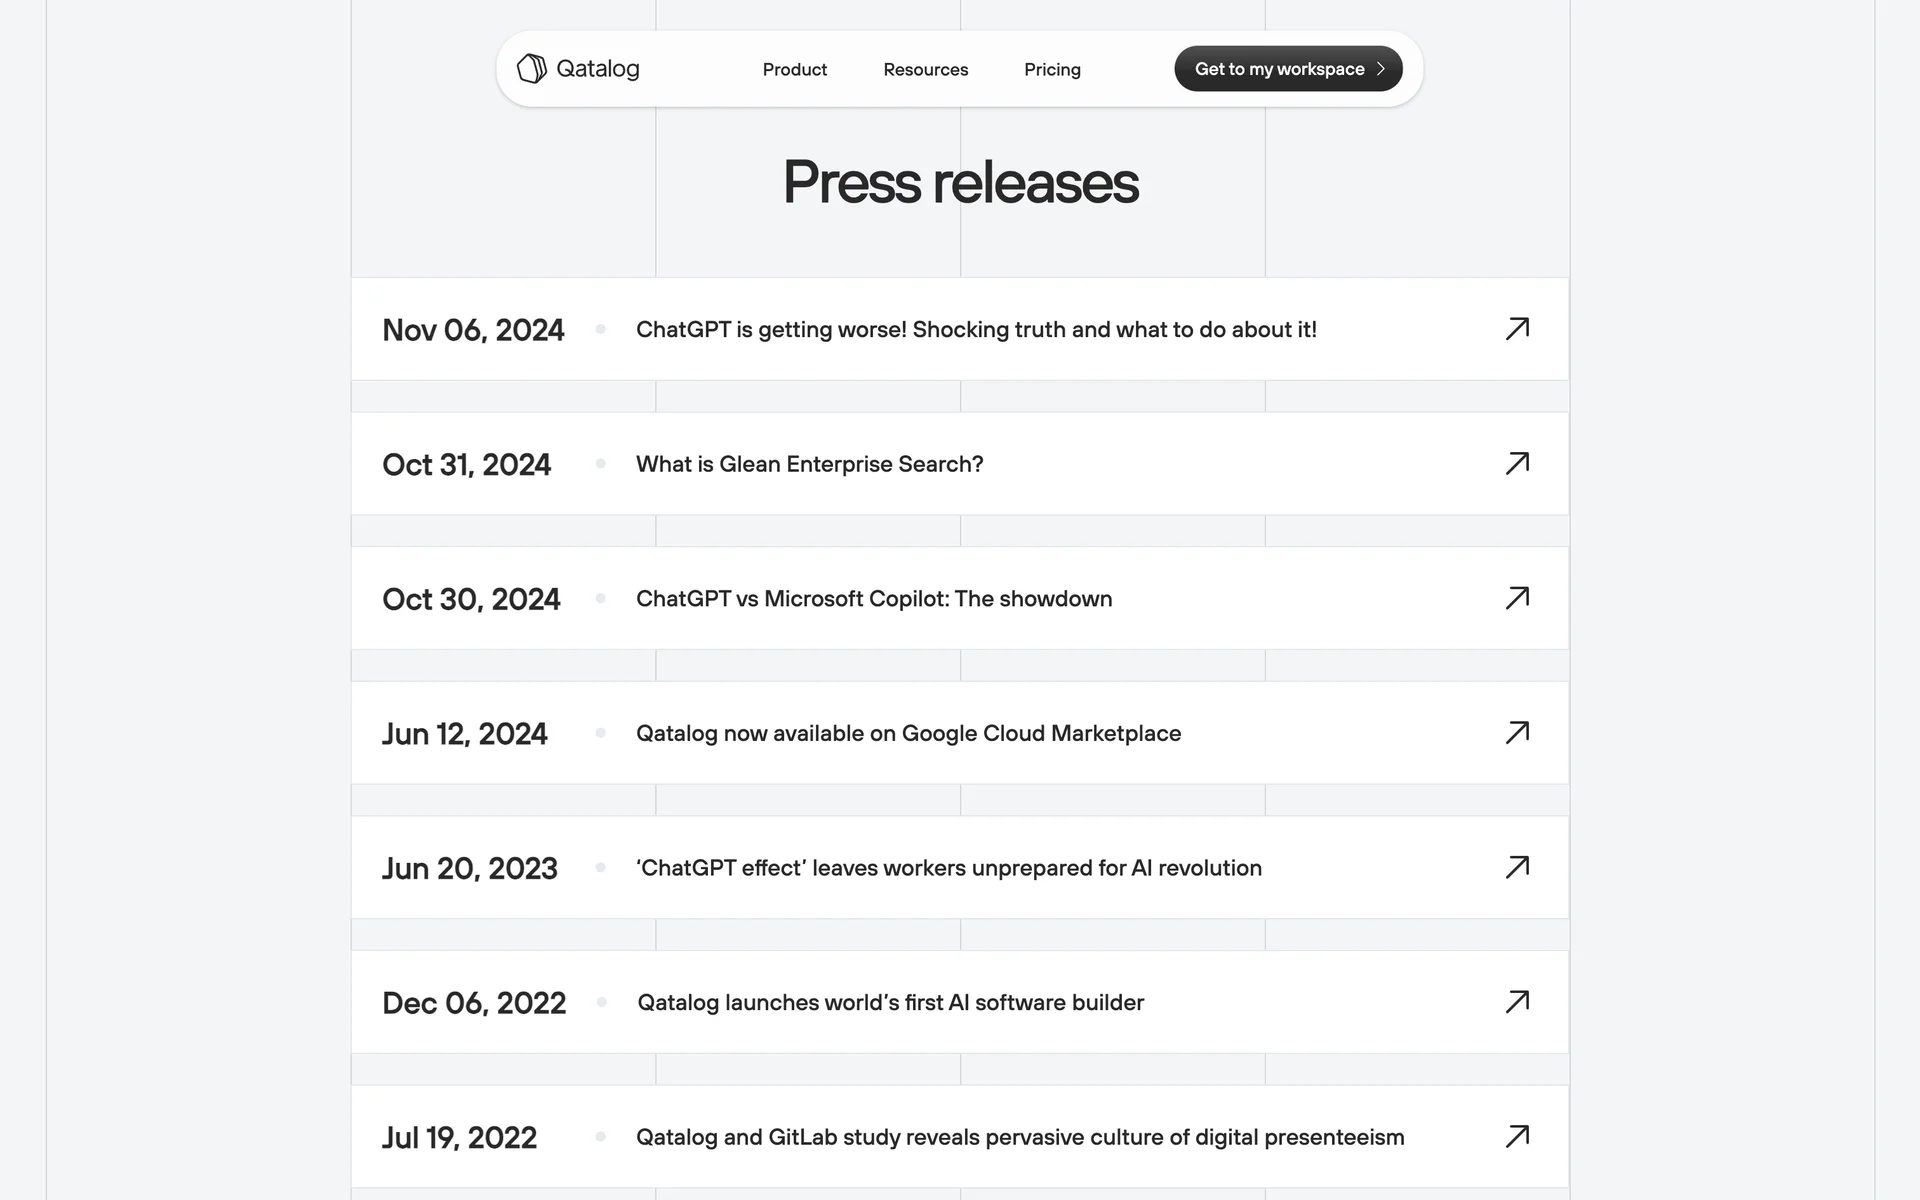This screenshot has width=1920, height=1200.
Task: Open the Product menu
Action: [795, 69]
